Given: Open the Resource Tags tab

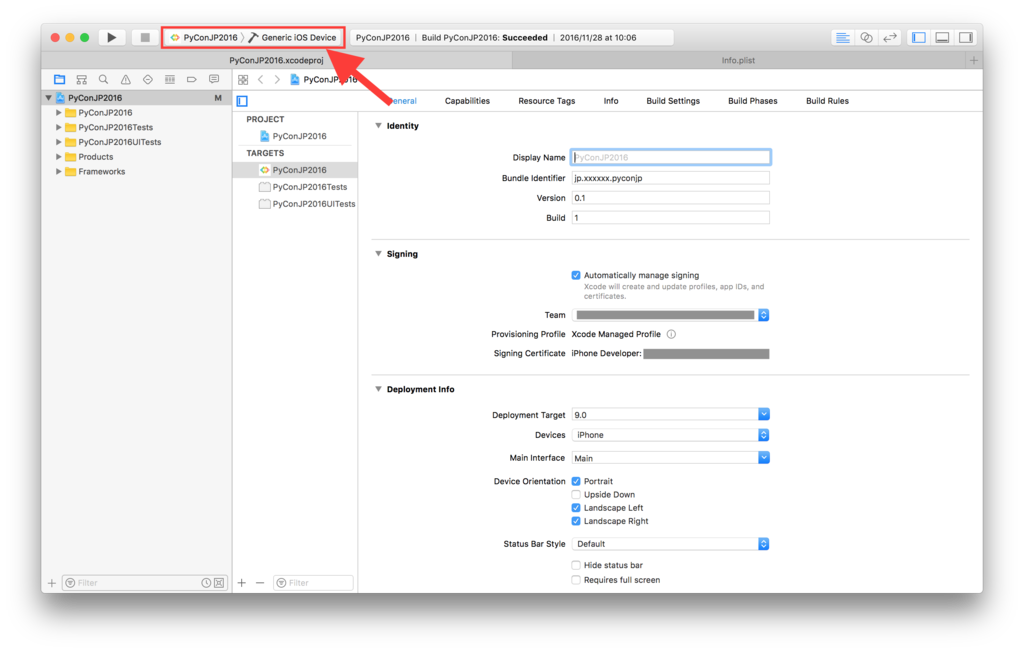Looking at the screenshot, I should [547, 101].
